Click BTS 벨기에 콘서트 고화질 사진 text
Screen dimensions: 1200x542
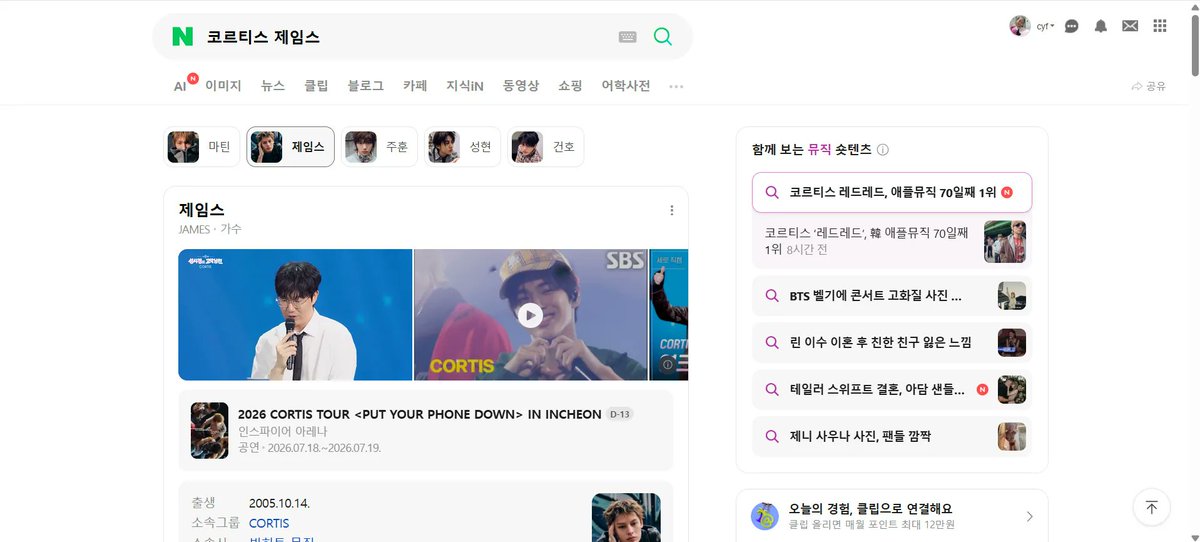point(876,296)
